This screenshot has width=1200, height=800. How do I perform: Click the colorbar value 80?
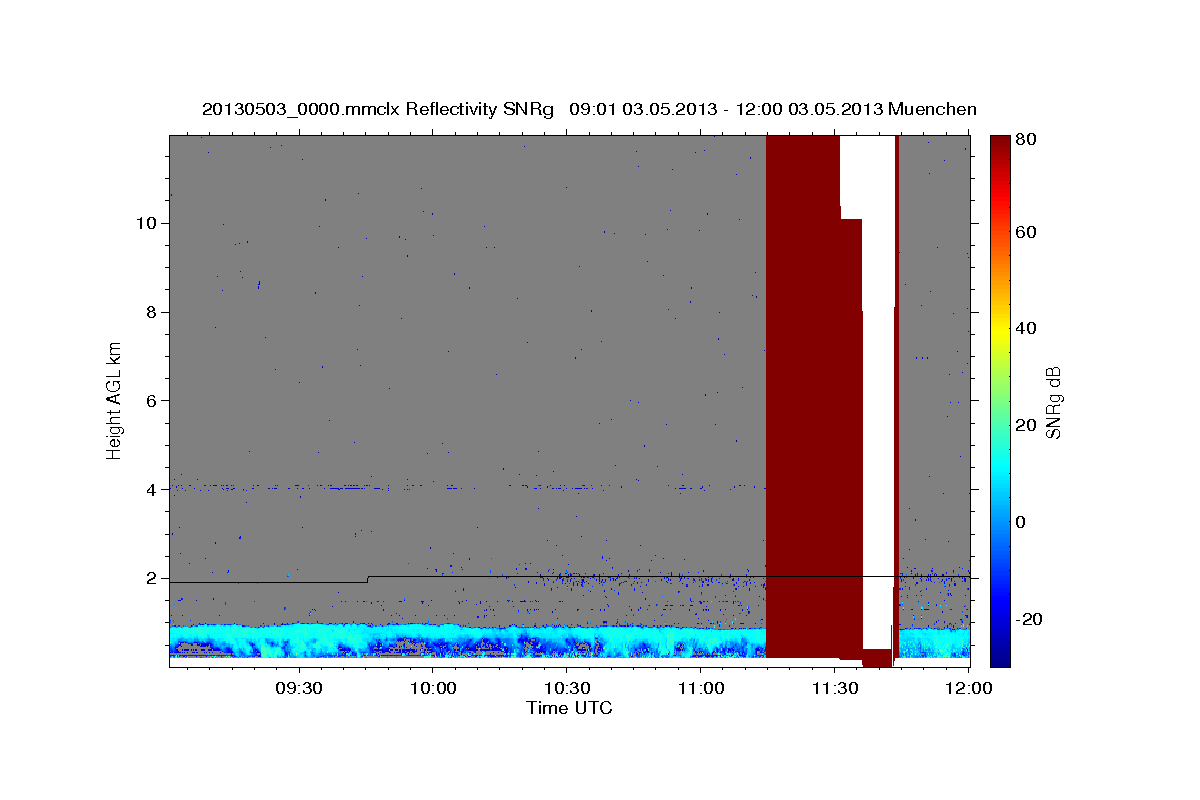[x=1024, y=140]
